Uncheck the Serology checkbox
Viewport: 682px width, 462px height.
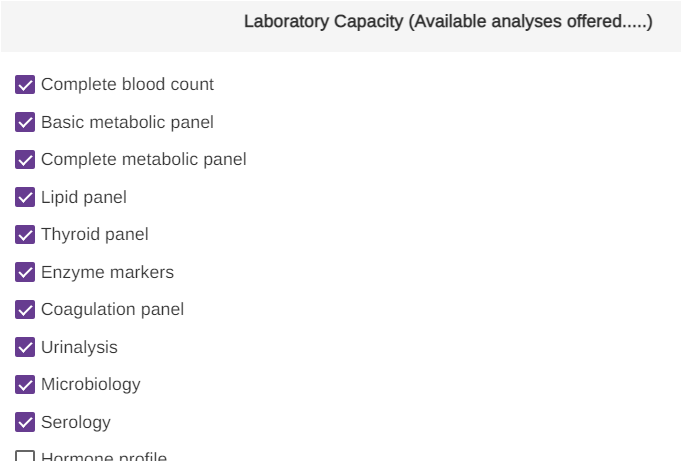26,422
